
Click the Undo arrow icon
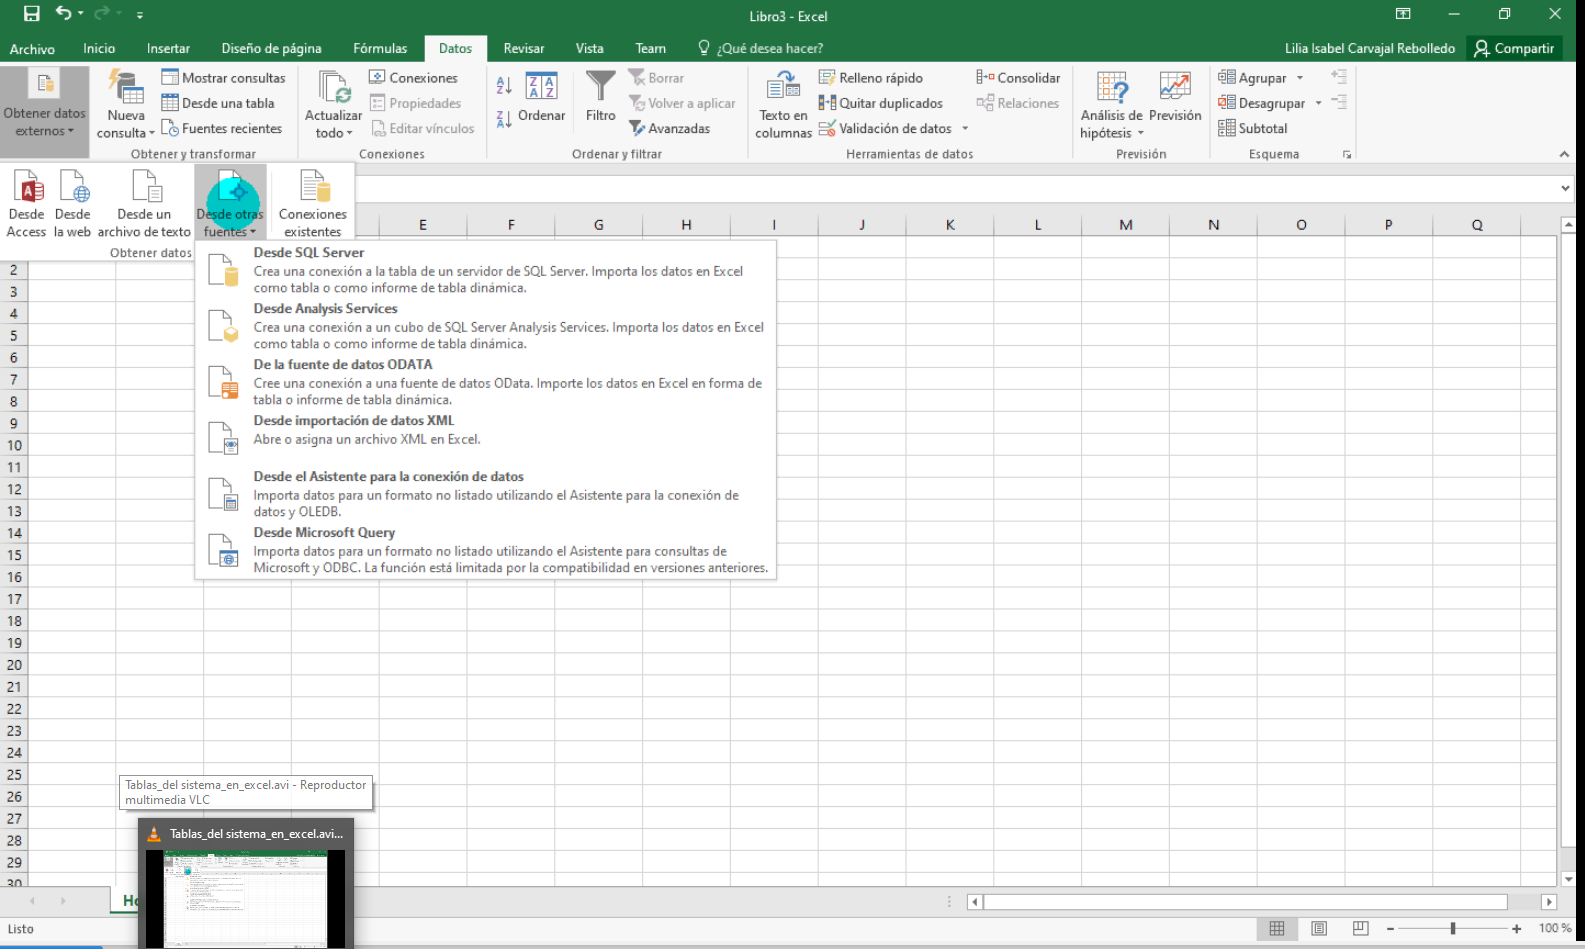coord(64,14)
